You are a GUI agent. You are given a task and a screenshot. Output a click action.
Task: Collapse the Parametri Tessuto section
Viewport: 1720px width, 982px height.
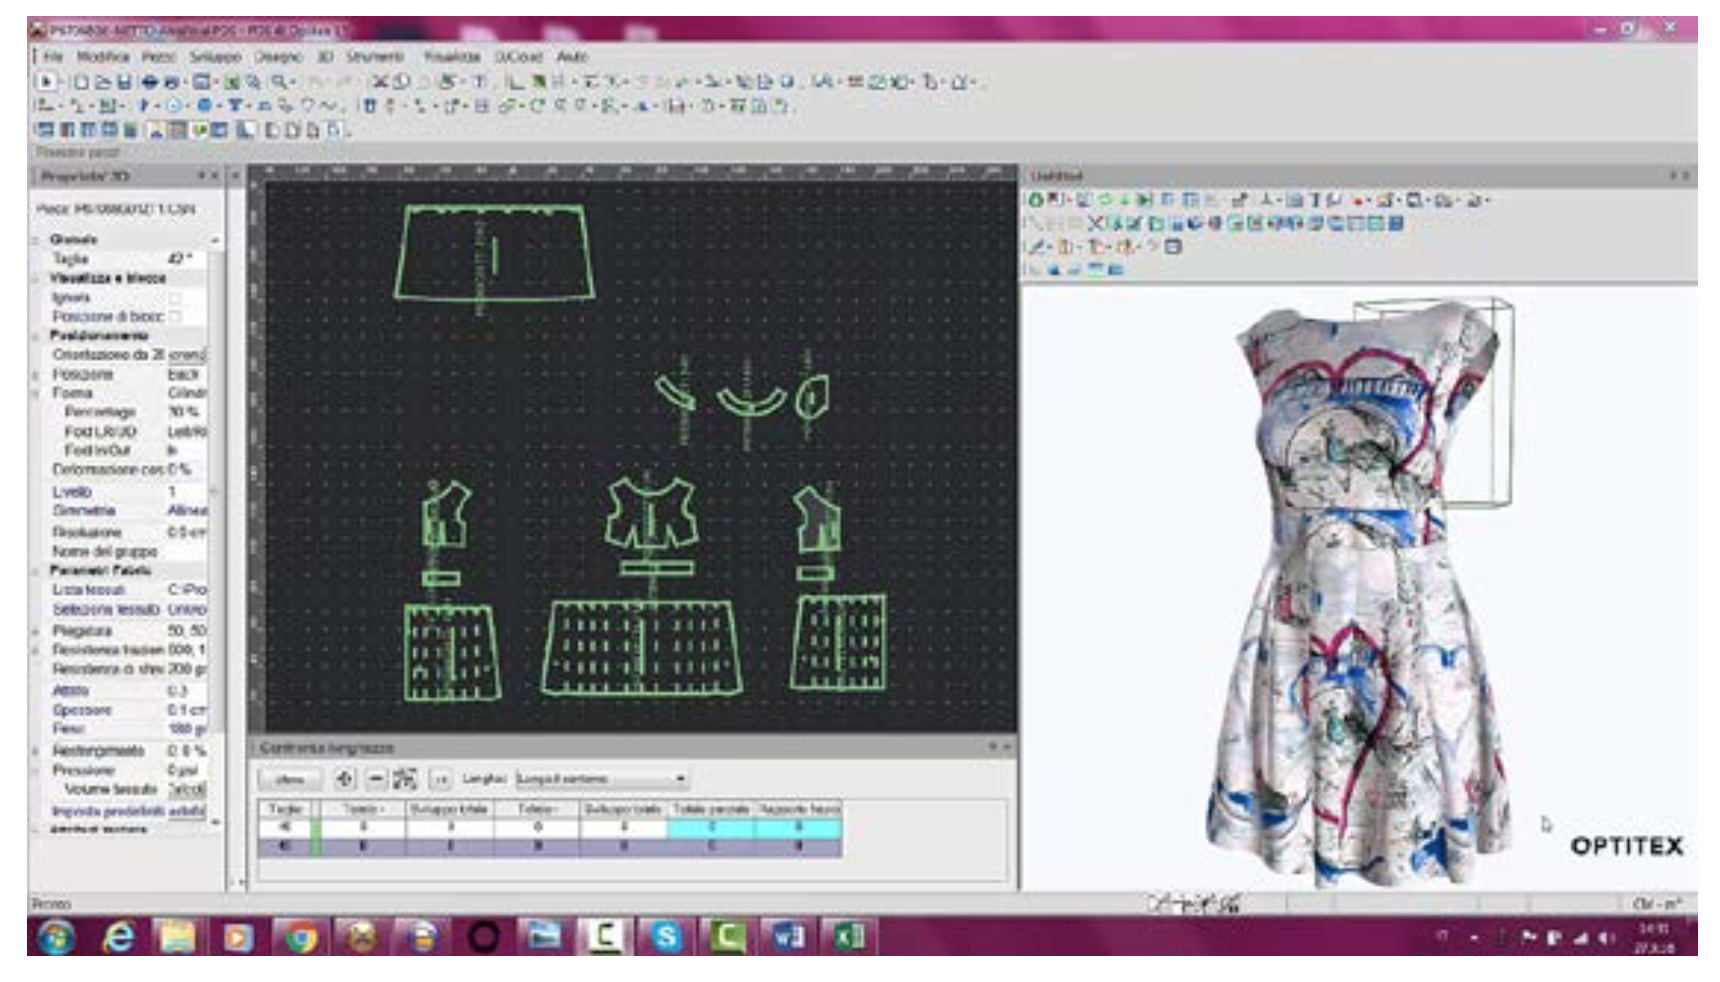[38, 570]
